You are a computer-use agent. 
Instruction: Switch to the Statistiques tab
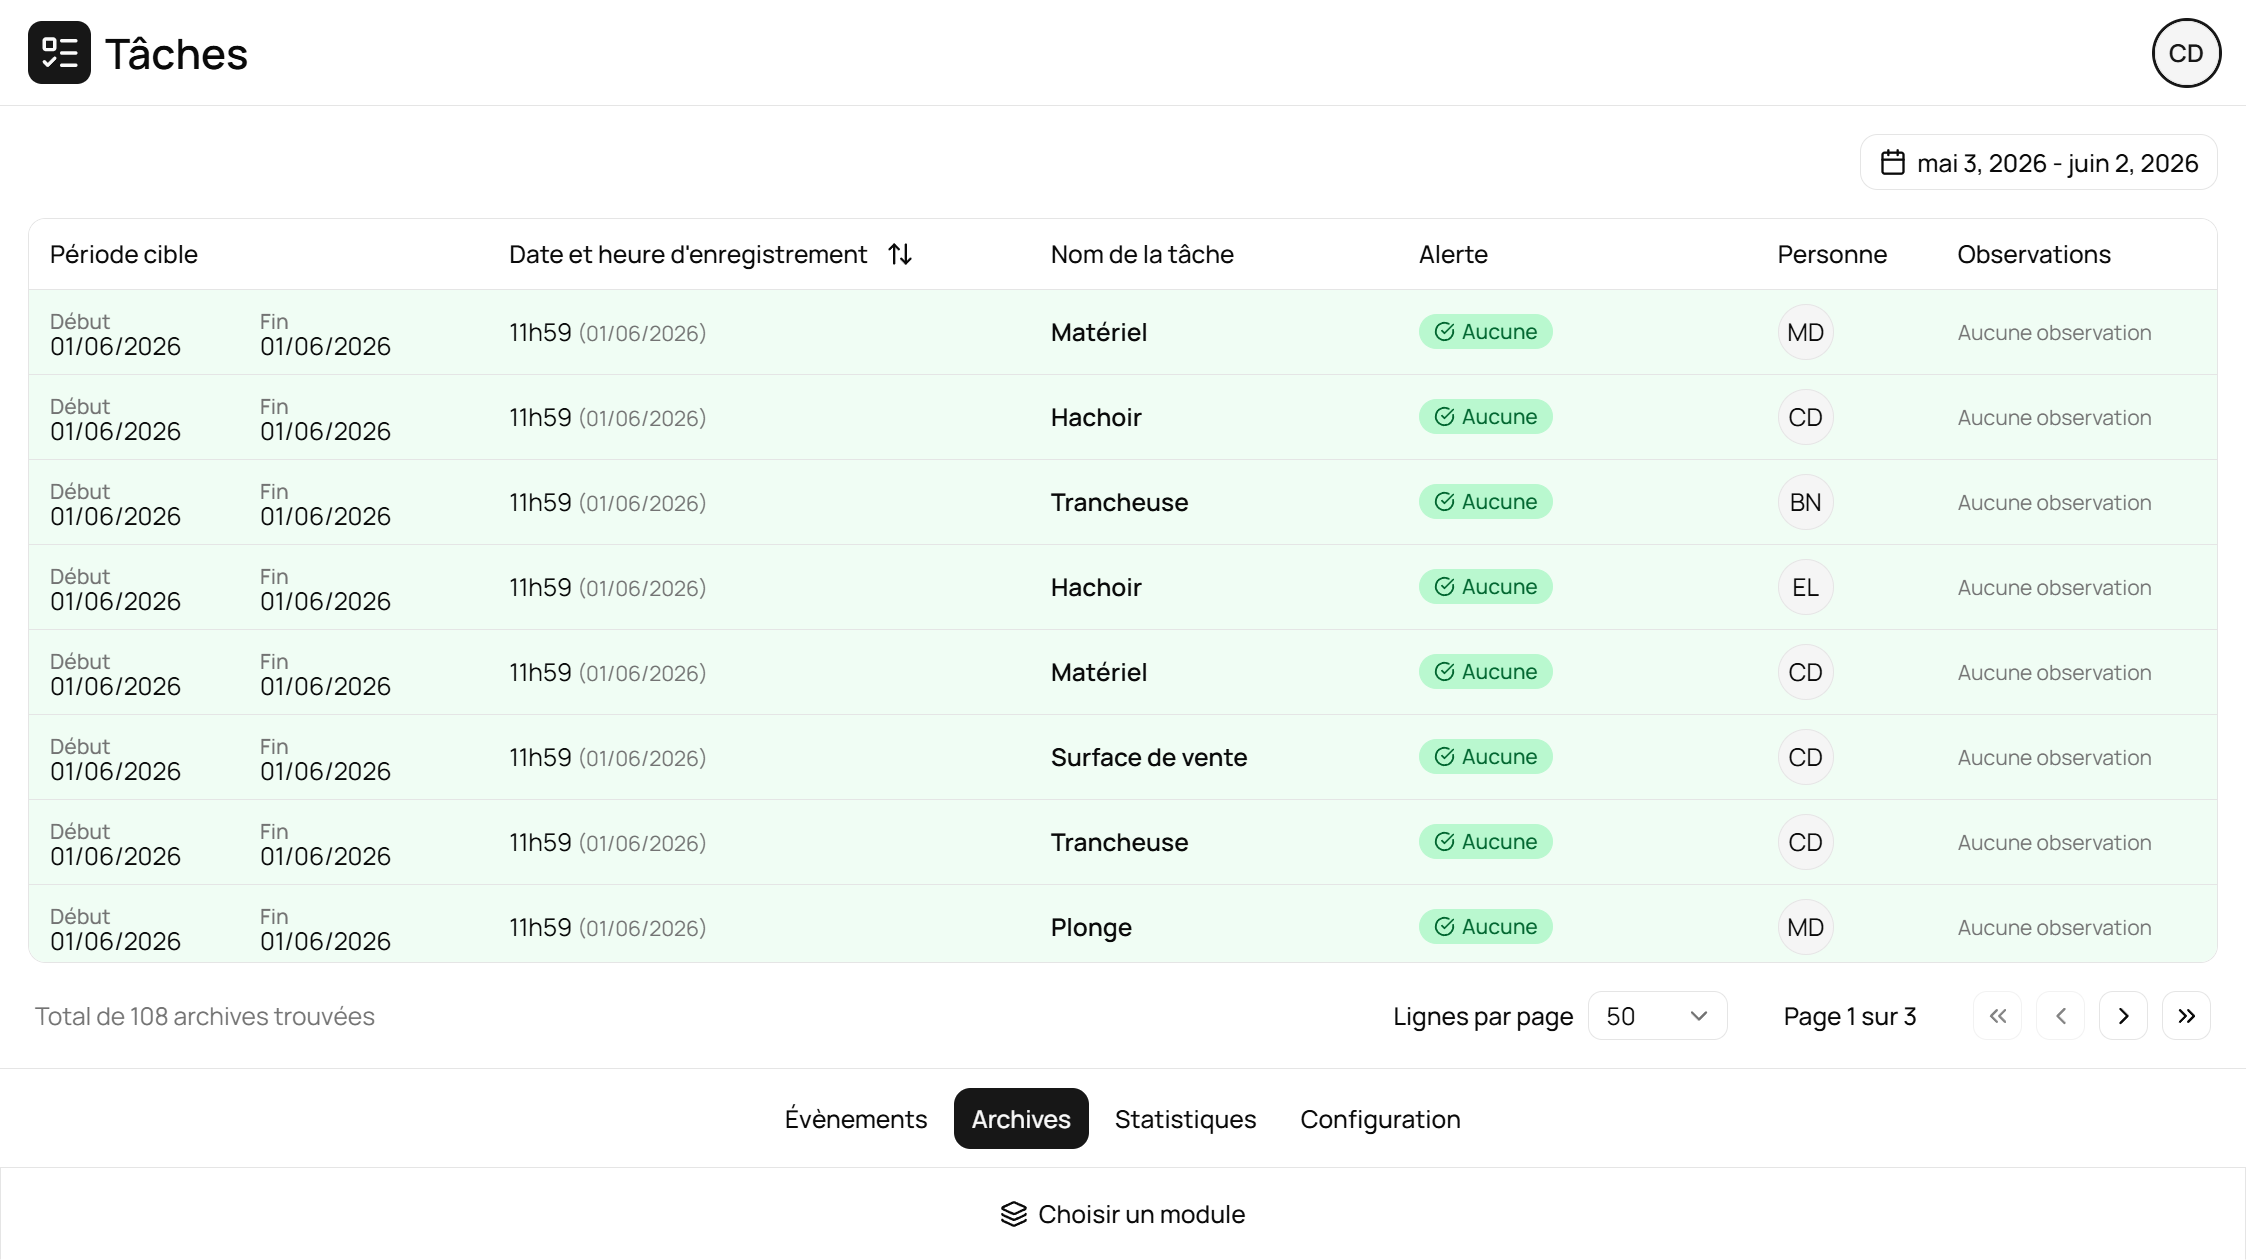[x=1185, y=1119]
